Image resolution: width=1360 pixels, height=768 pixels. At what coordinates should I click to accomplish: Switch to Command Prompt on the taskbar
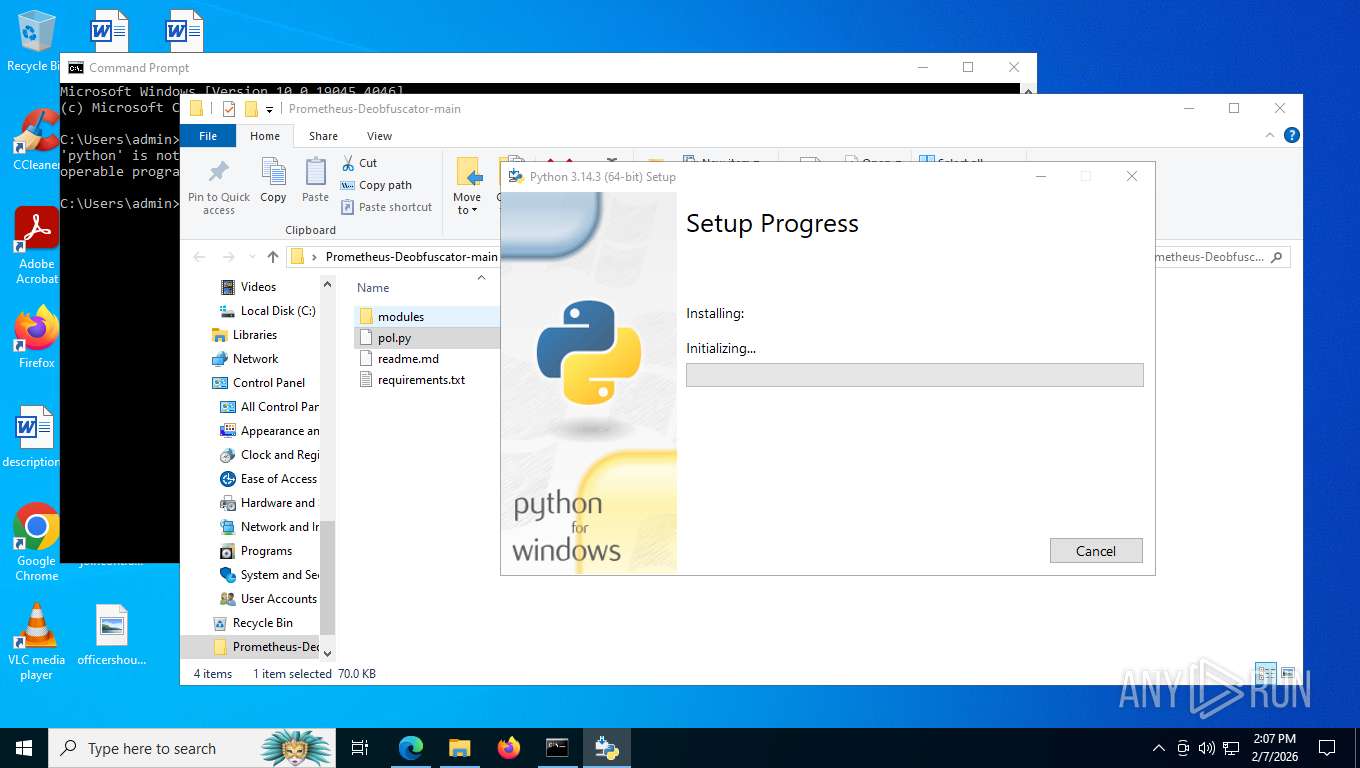click(557, 748)
